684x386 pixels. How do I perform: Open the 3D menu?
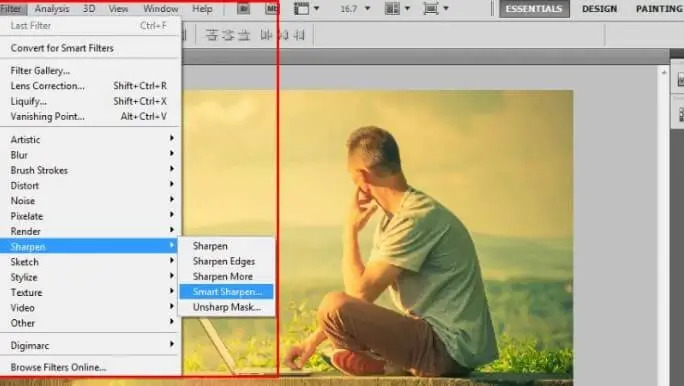click(x=89, y=8)
